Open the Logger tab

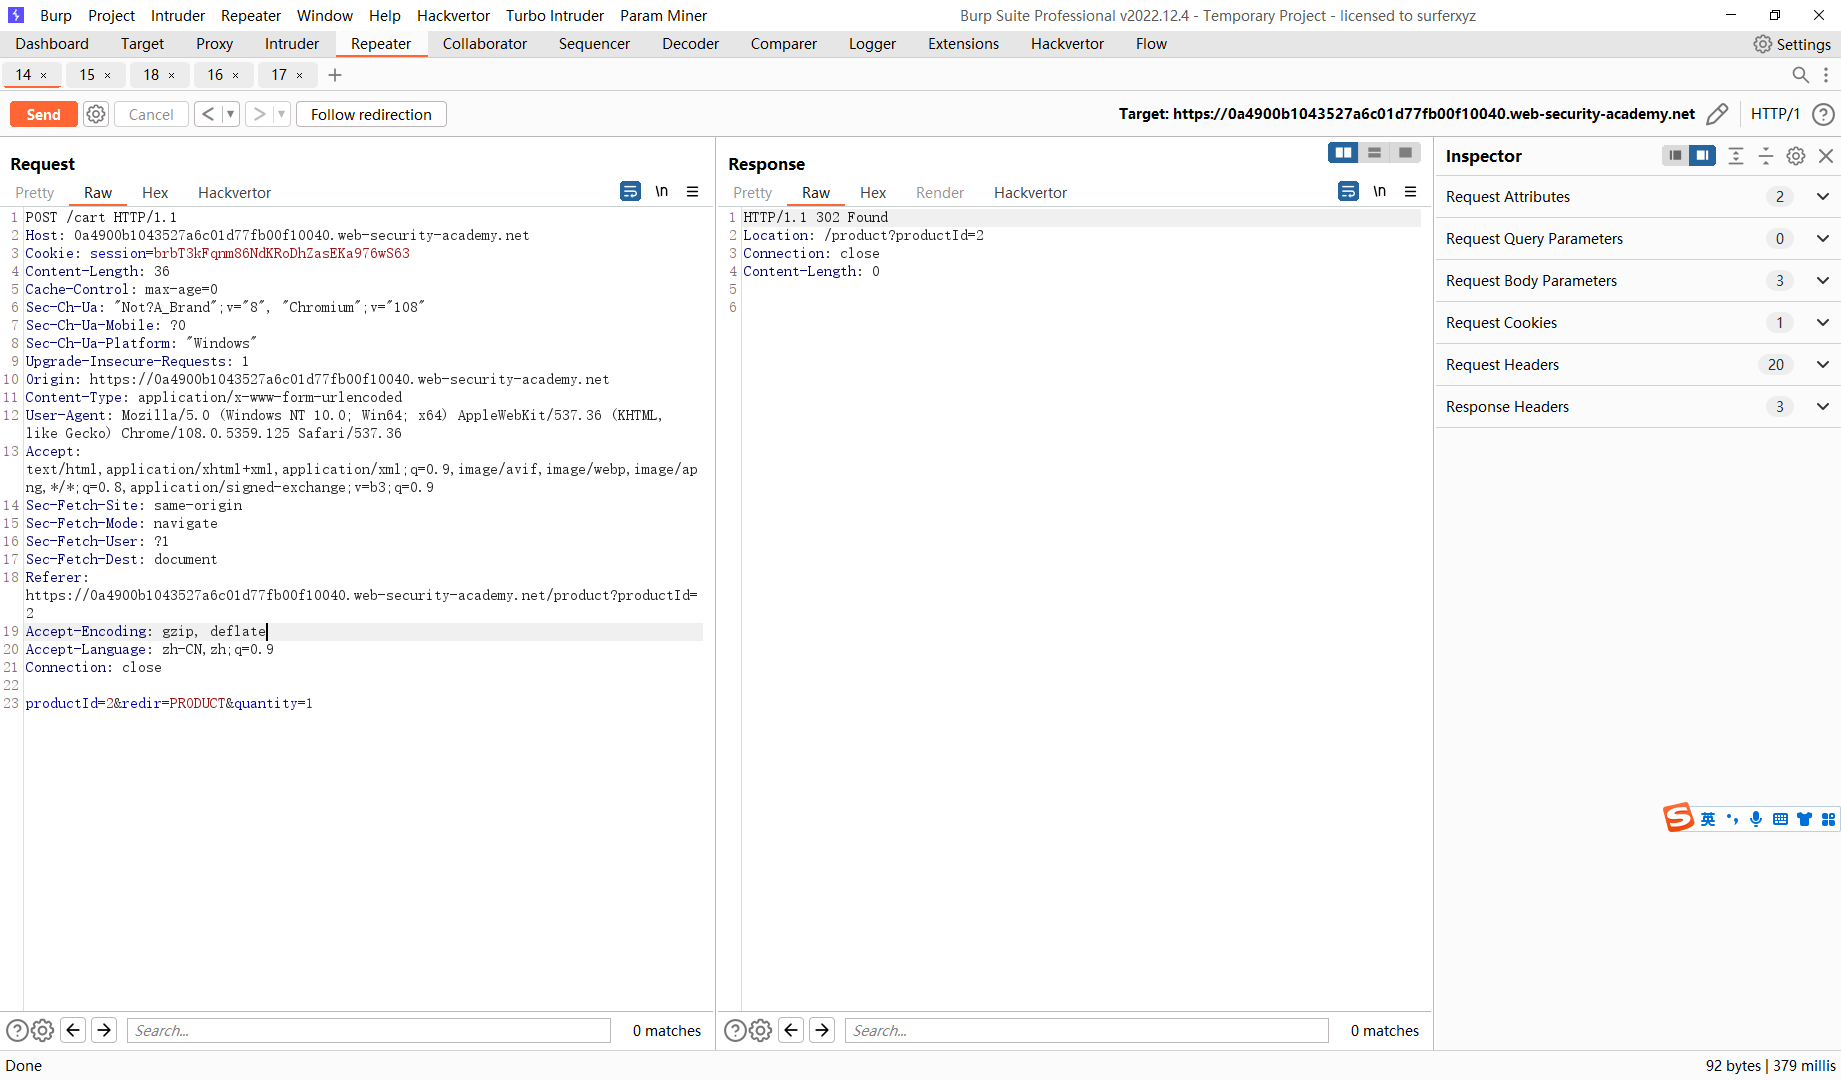pyautogui.click(x=872, y=44)
